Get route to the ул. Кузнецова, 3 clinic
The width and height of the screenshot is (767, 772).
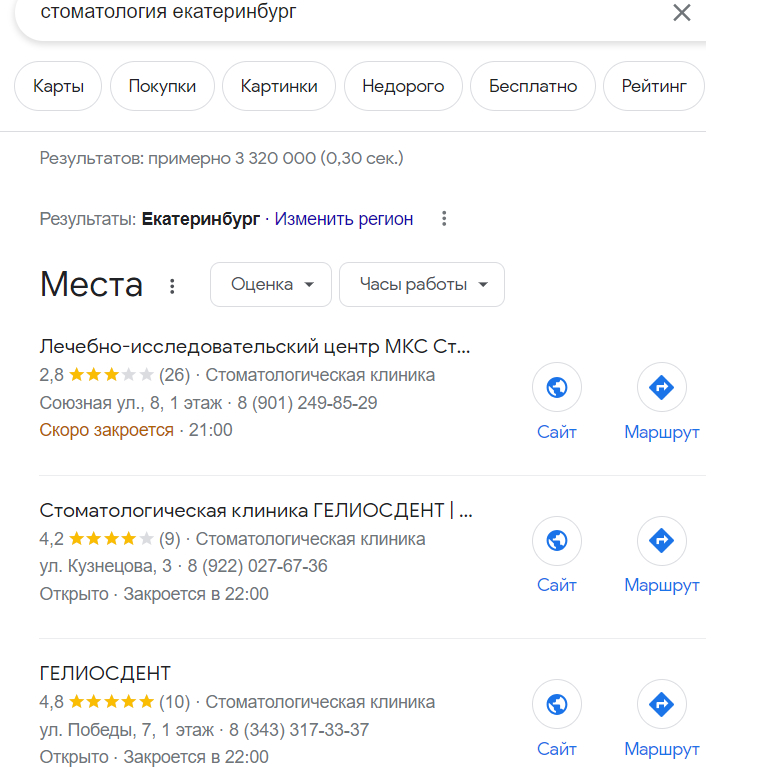[661, 541]
